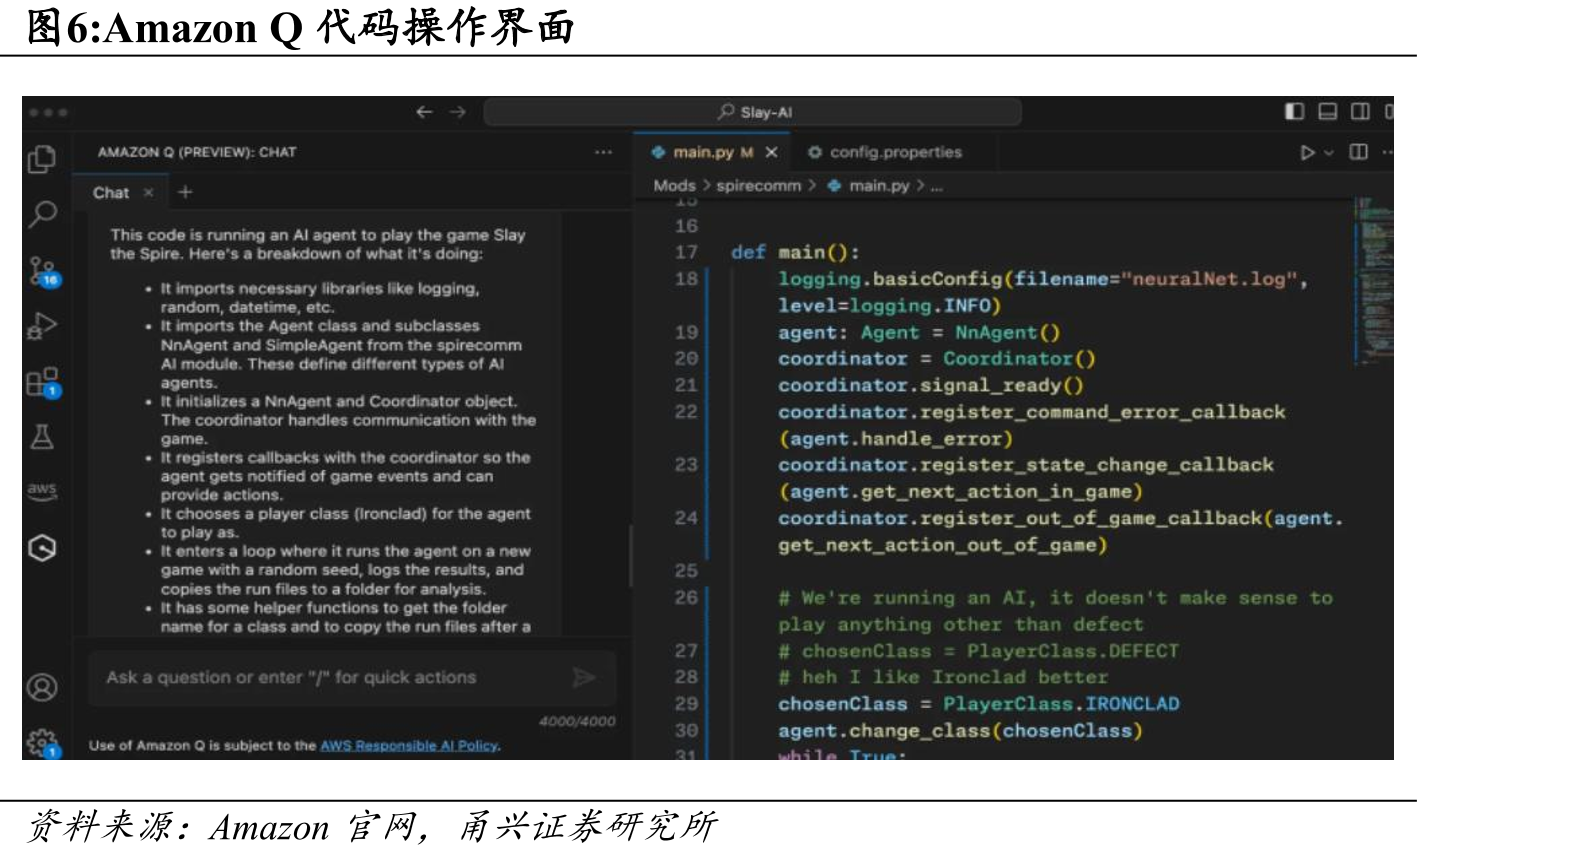Open the run options dropdown arrow
Image resolution: width=1571 pixels, height=859 pixels.
pyautogui.click(x=1329, y=153)
